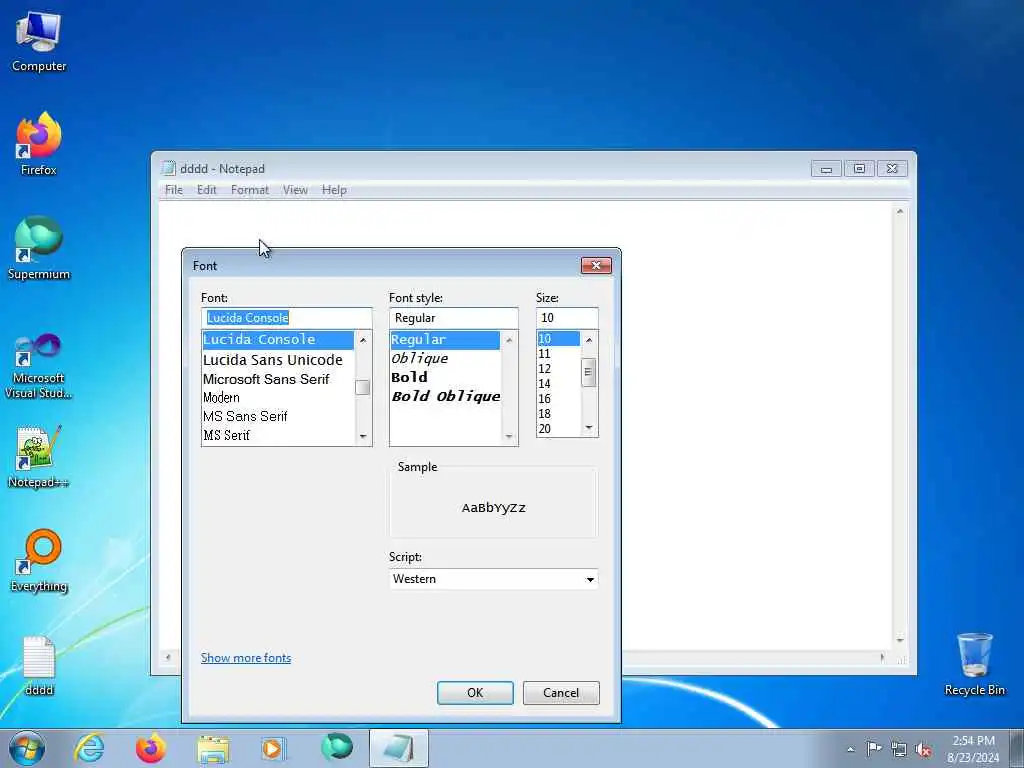This screenshot has height=768, width=1024.
Task: Launch Internet Explorer from taskbar
Action: (89, 748)
